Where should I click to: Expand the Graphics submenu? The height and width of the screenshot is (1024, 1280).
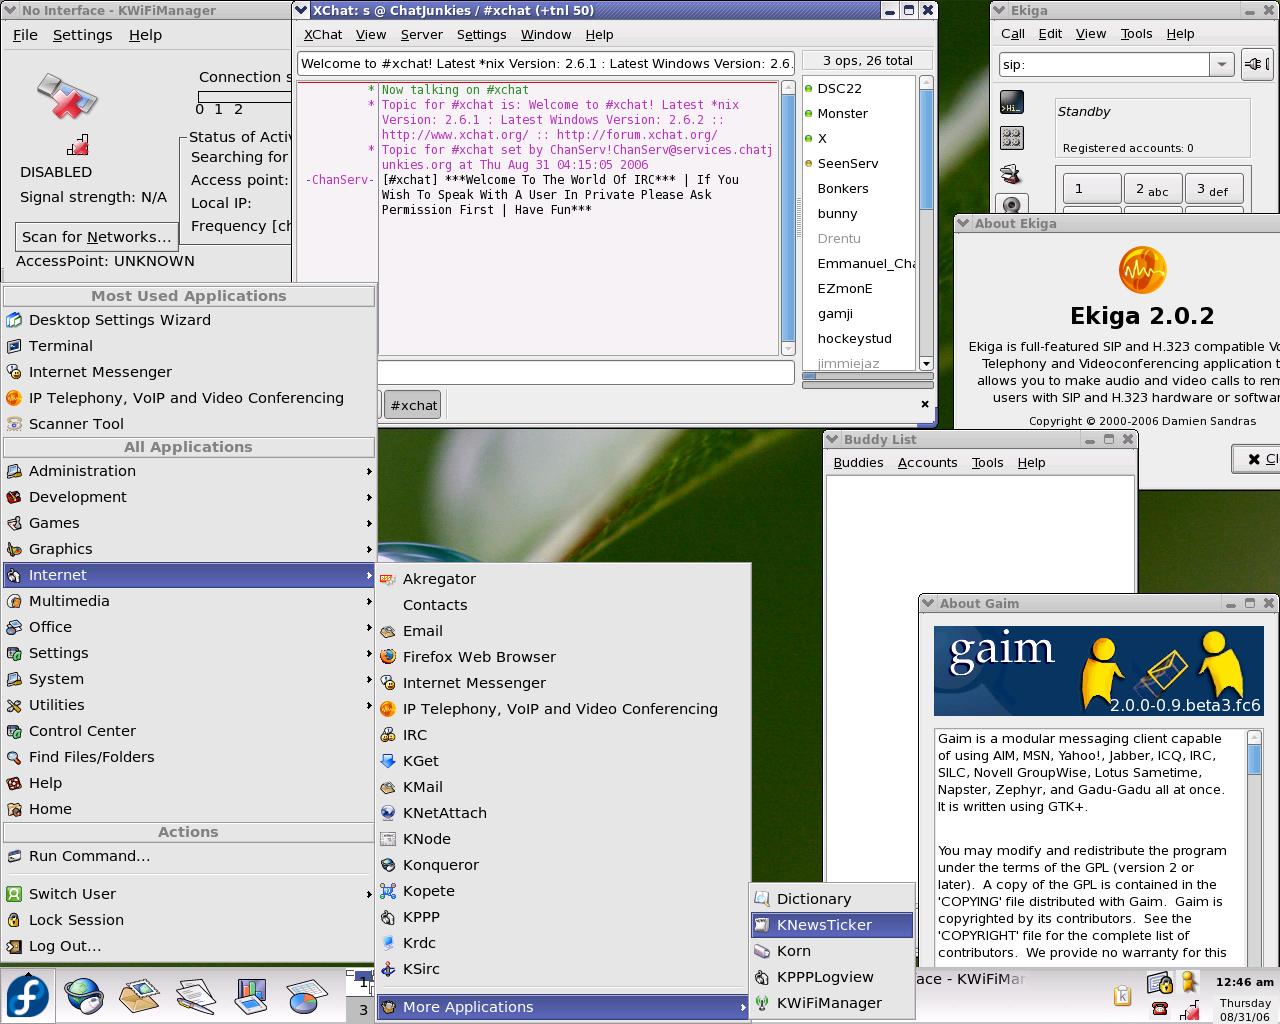pyautogui.click(x=189, y=549)
